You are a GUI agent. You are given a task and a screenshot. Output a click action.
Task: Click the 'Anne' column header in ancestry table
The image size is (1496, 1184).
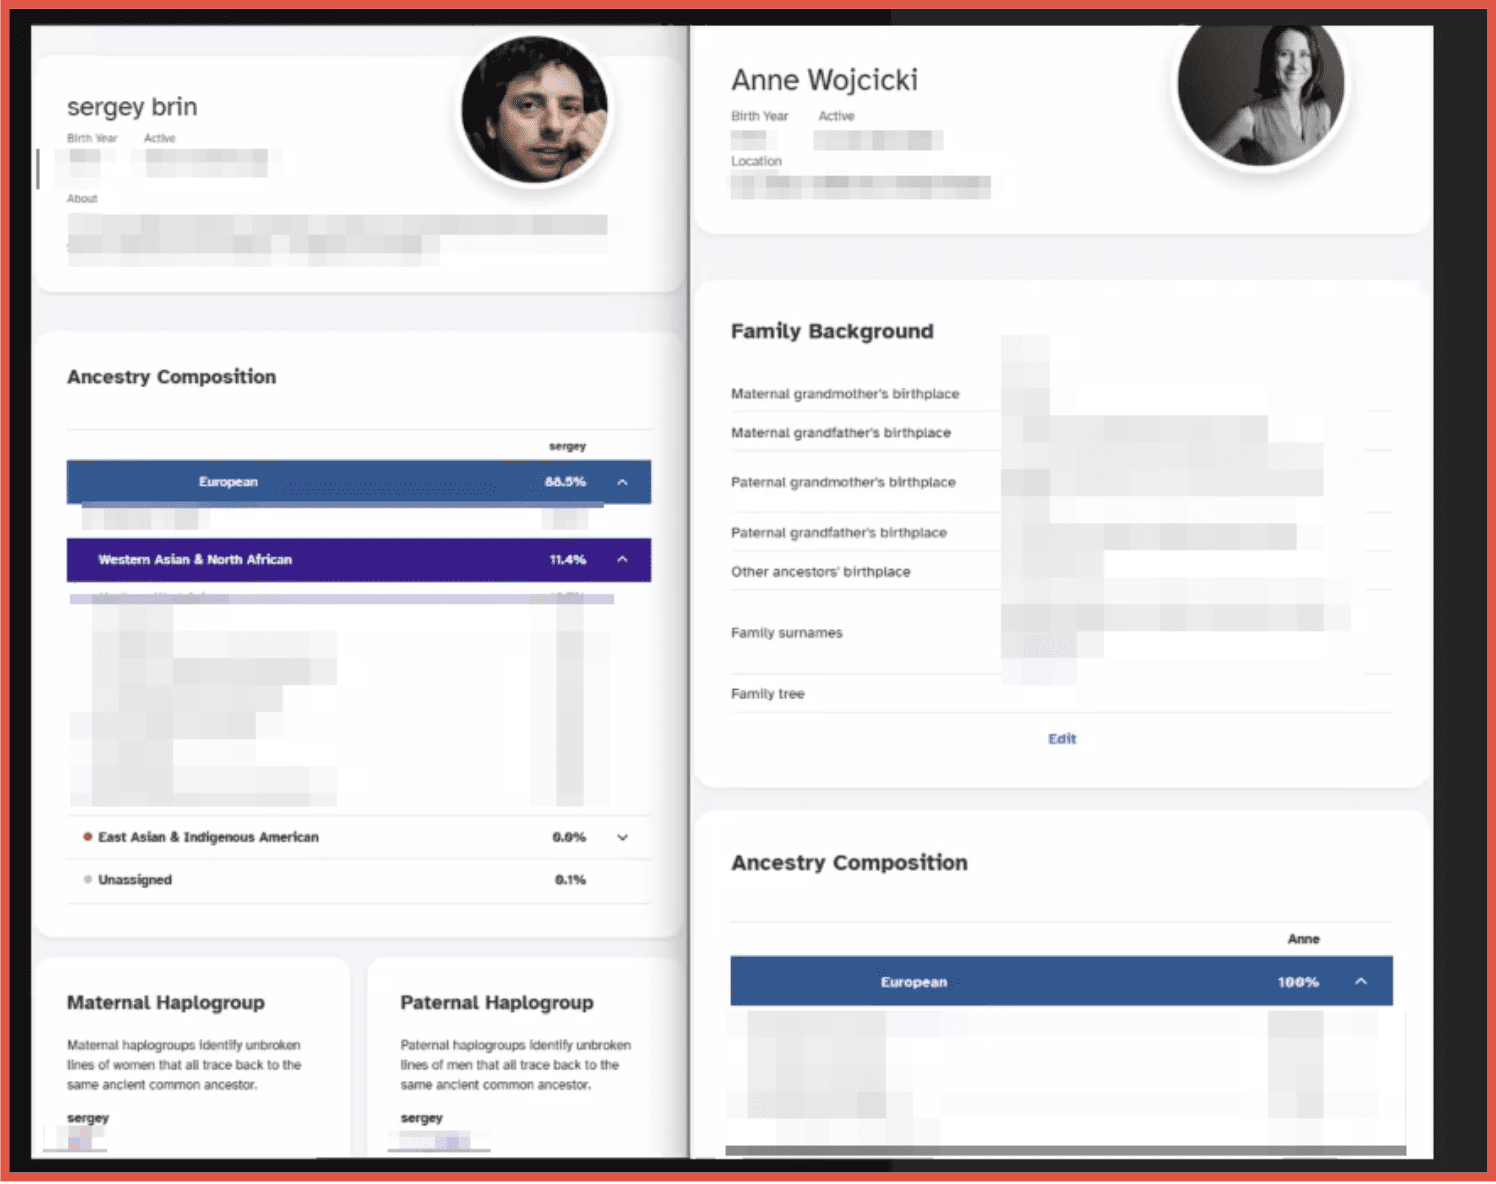click(1303, 939)
